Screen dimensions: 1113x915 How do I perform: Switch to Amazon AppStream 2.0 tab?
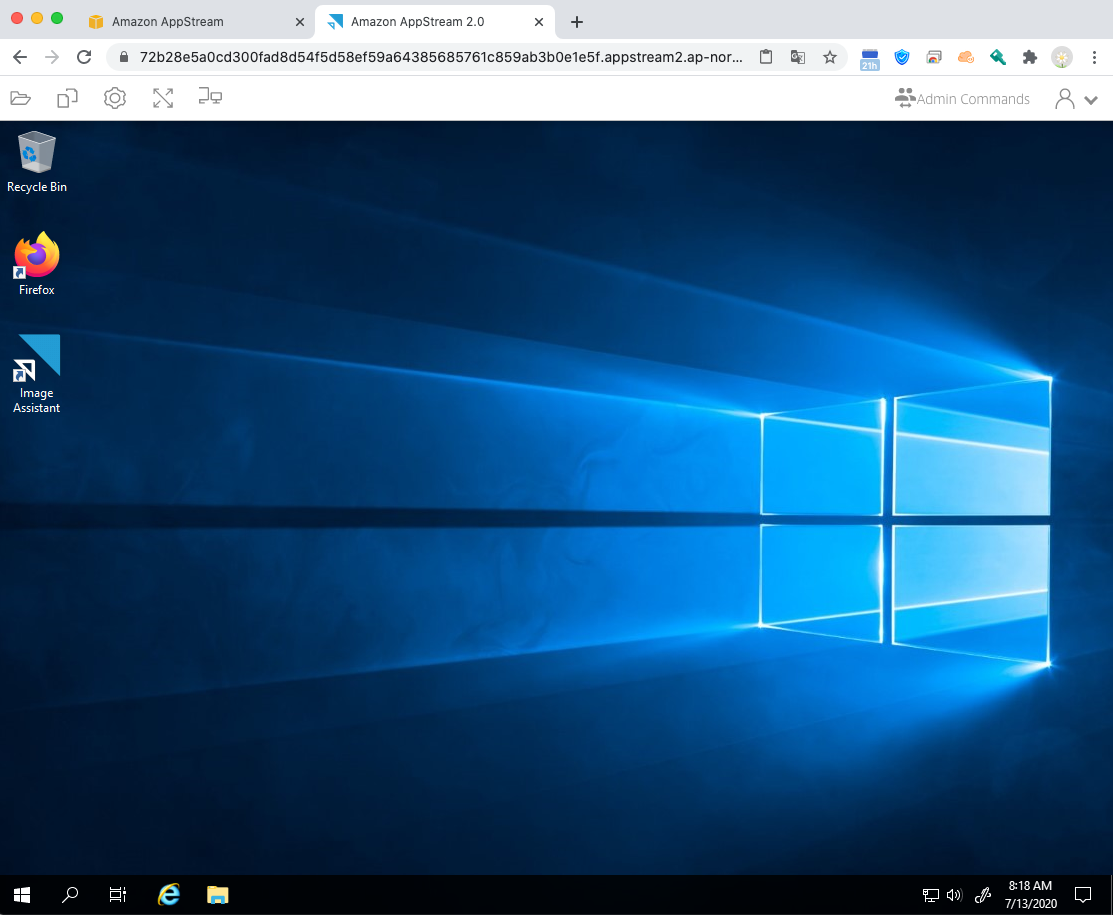pyautogui.click(x=435, y=22)
